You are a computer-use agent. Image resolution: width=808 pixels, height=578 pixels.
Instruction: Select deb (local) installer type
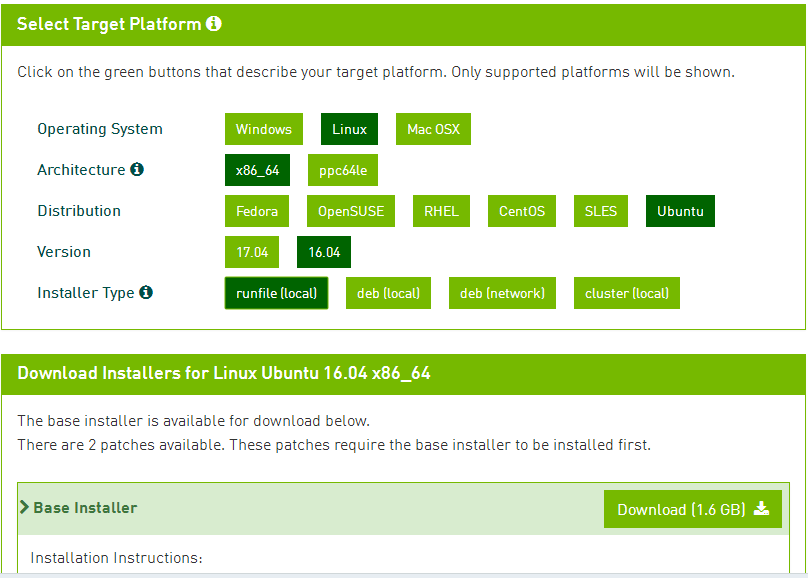[x=388, y=293]
